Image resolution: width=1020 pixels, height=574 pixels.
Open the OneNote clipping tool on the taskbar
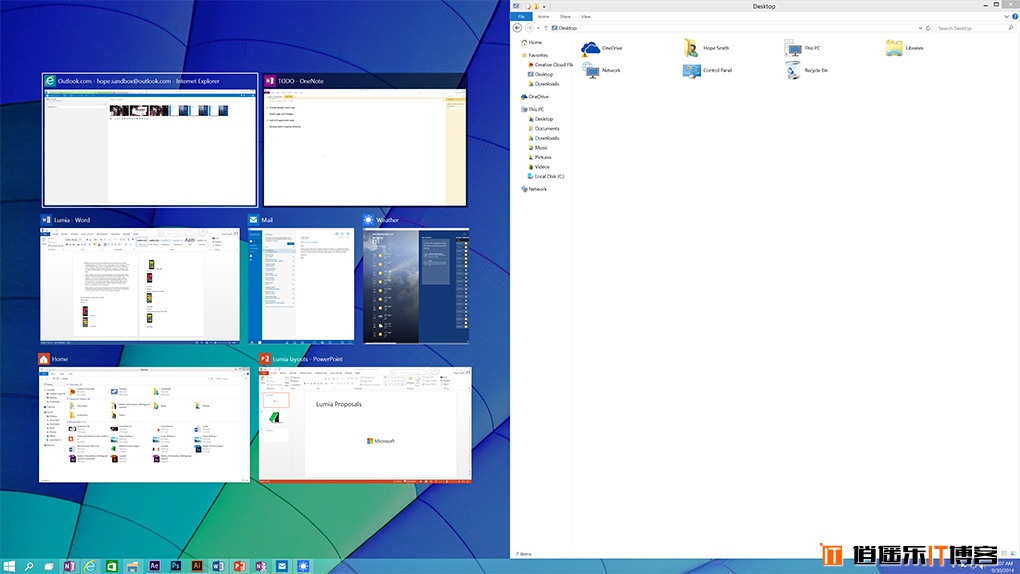coord(260,566)
